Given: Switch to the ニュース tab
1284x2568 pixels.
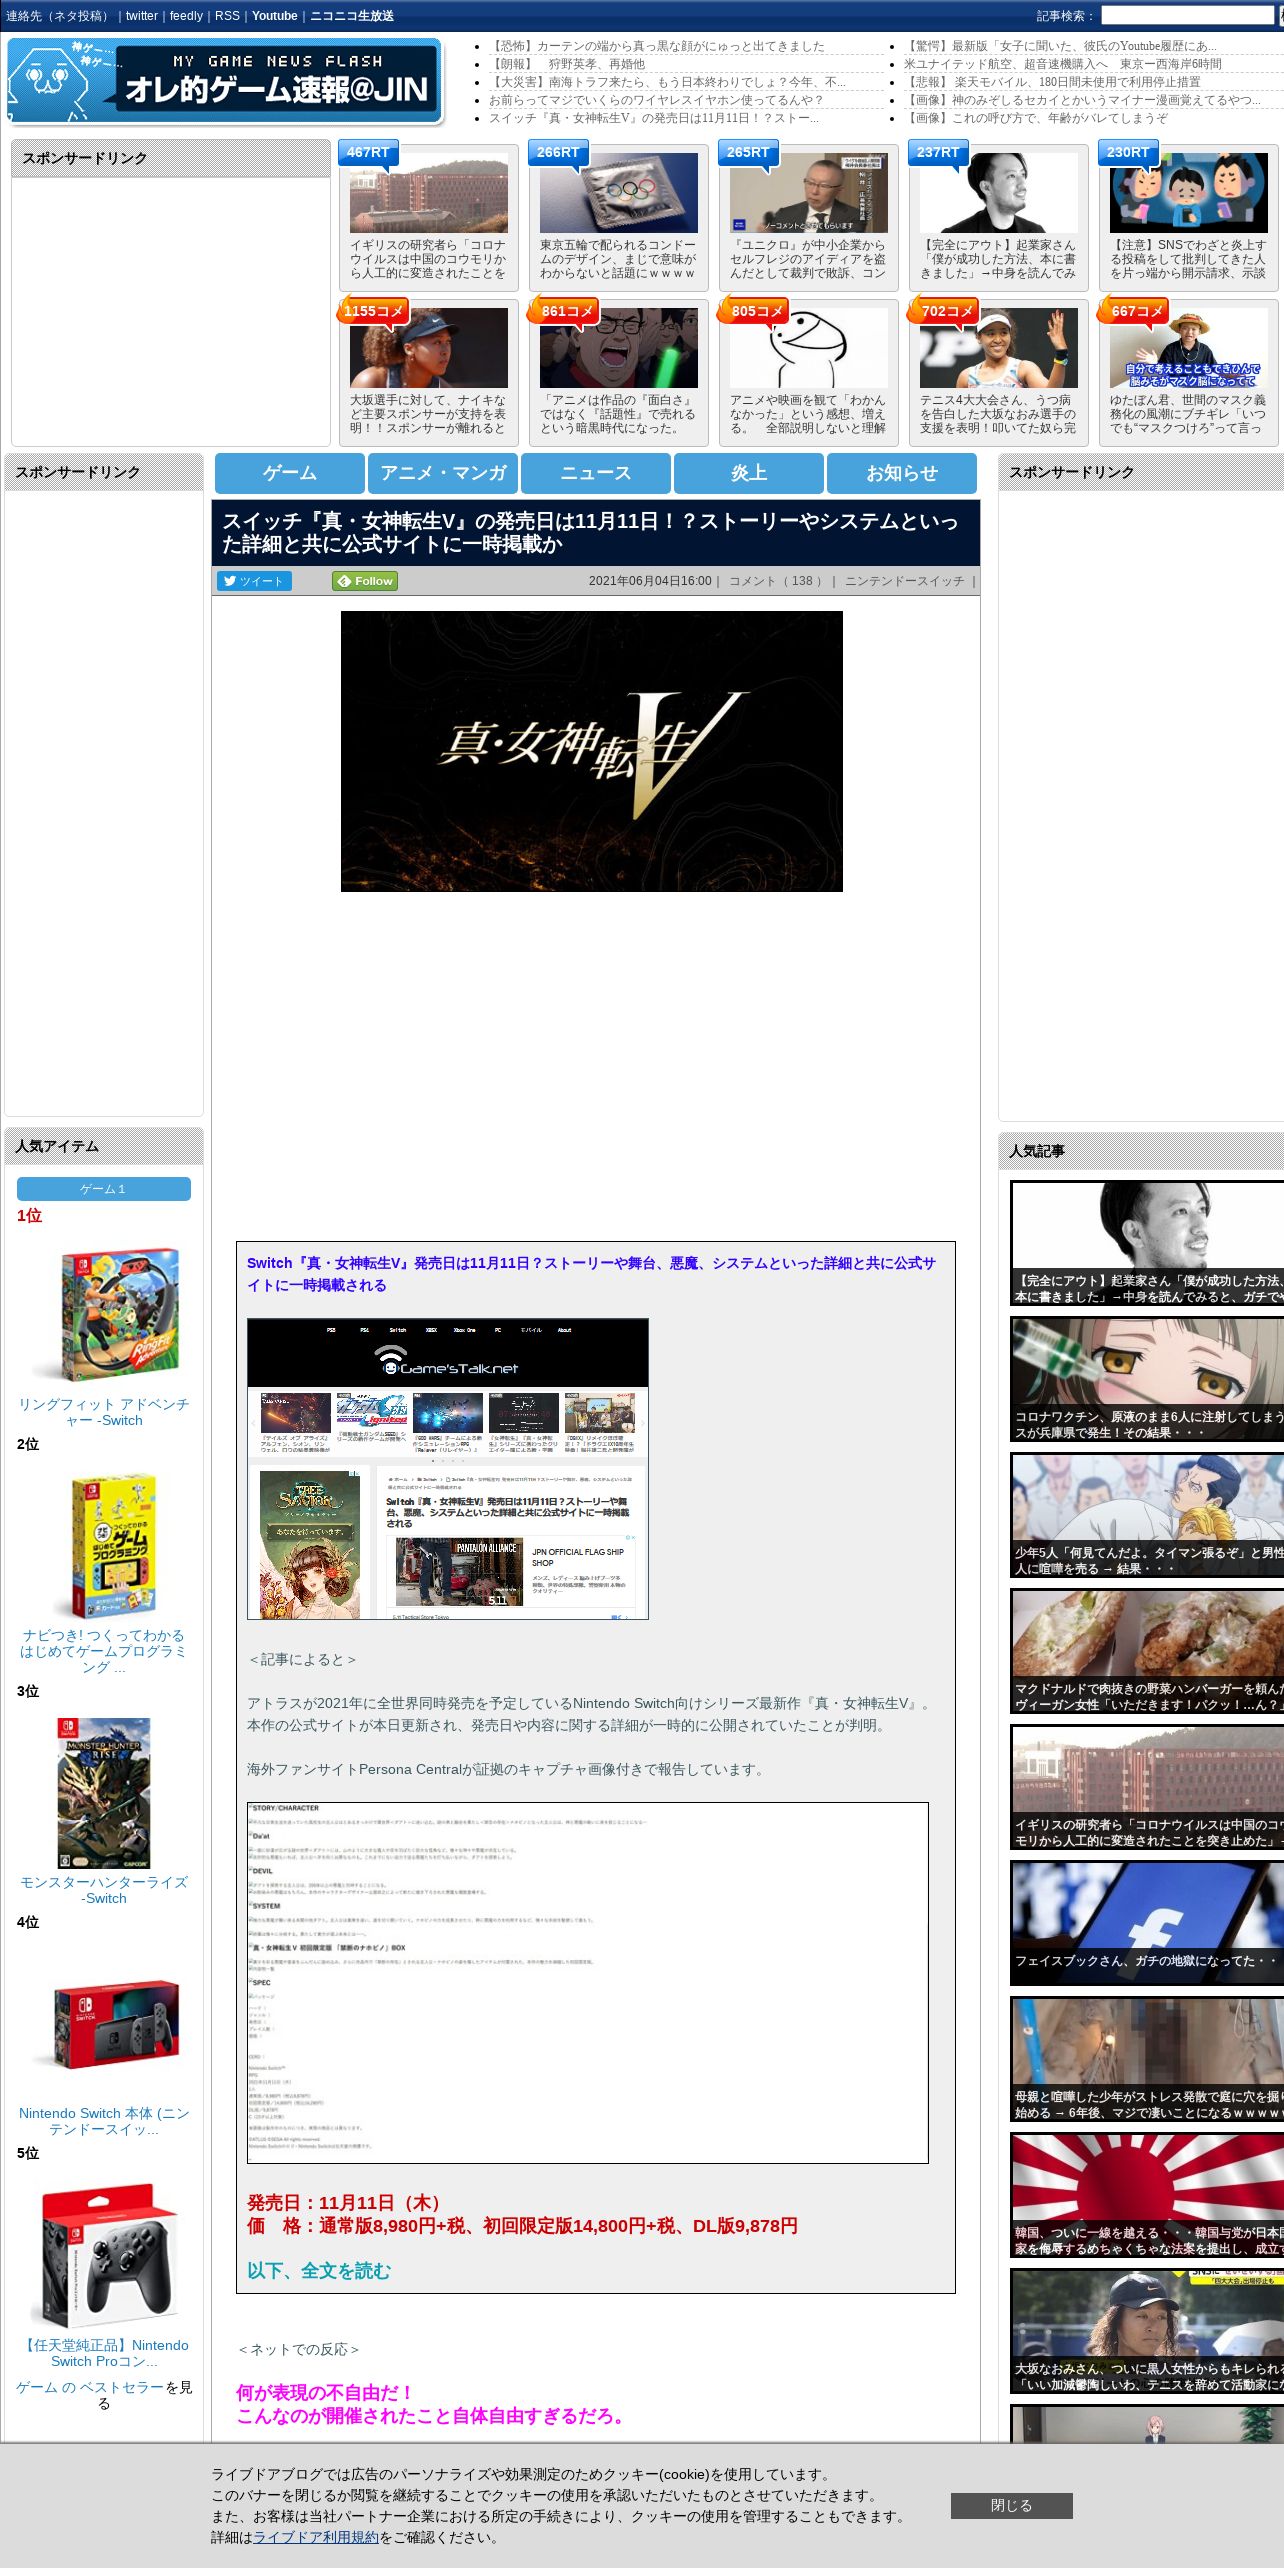Looking at the screenshot, I should tap(596, 473).
